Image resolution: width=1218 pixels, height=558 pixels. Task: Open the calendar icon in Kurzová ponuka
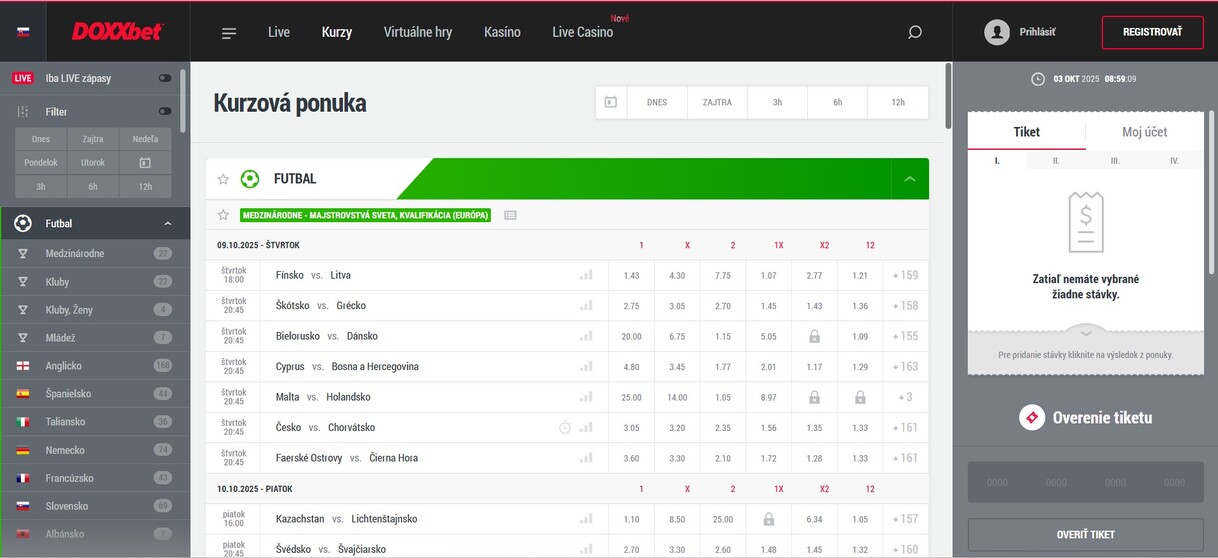tap(611, 102)
